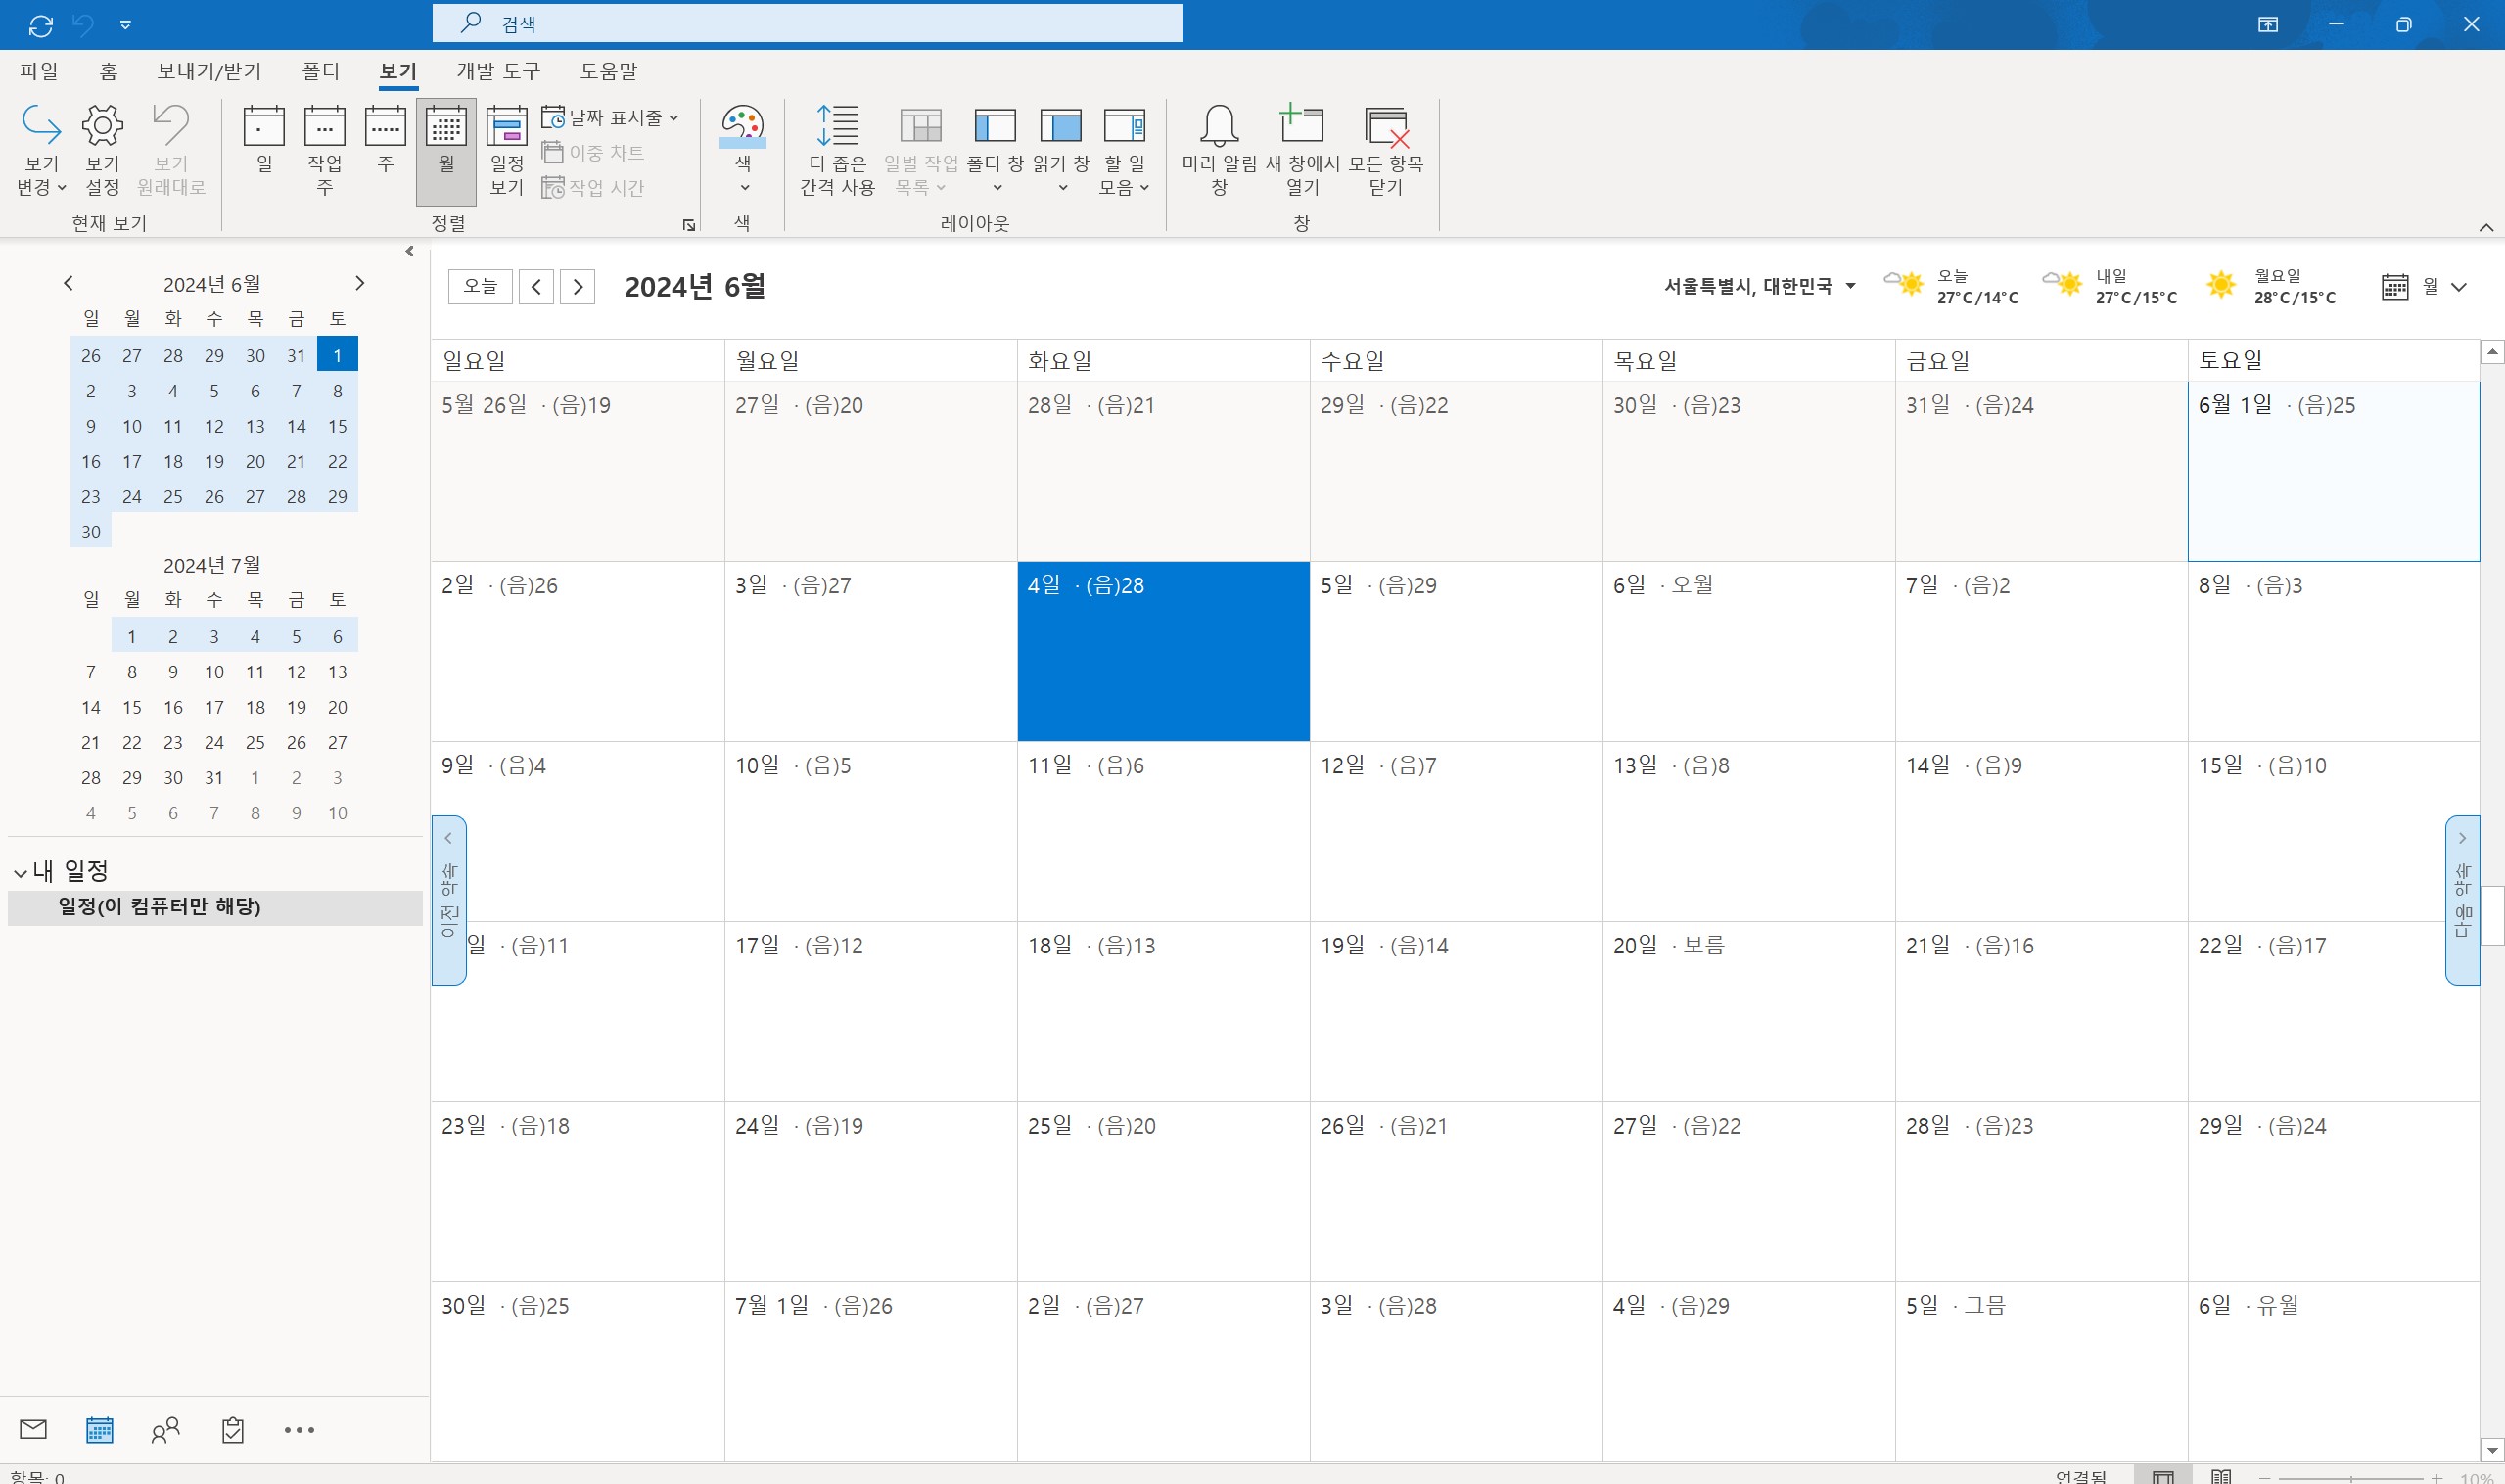
Task: Click the calendar scrollbar down arrow
Action: point(2492,1450)
